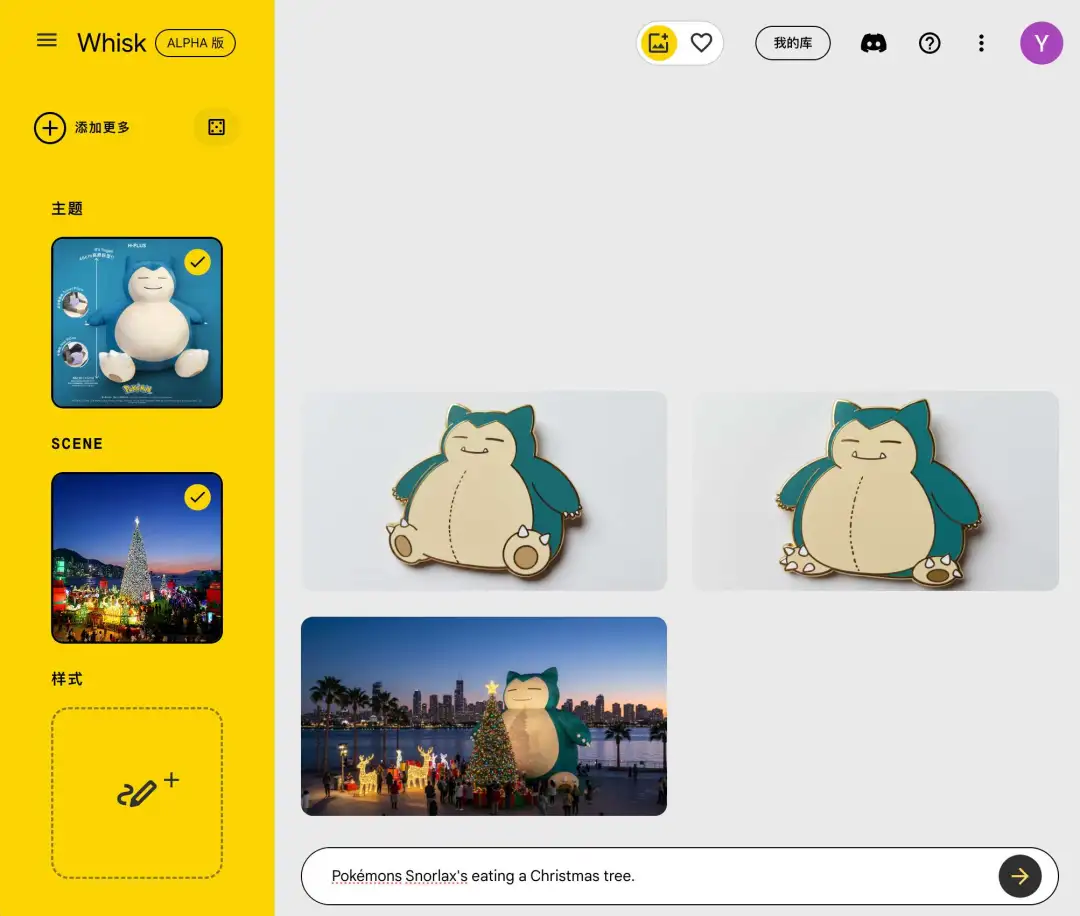Switch to the heart favorites view
Image resolution: width=1080 pixels, height=916 pixels.
point(701,43)
